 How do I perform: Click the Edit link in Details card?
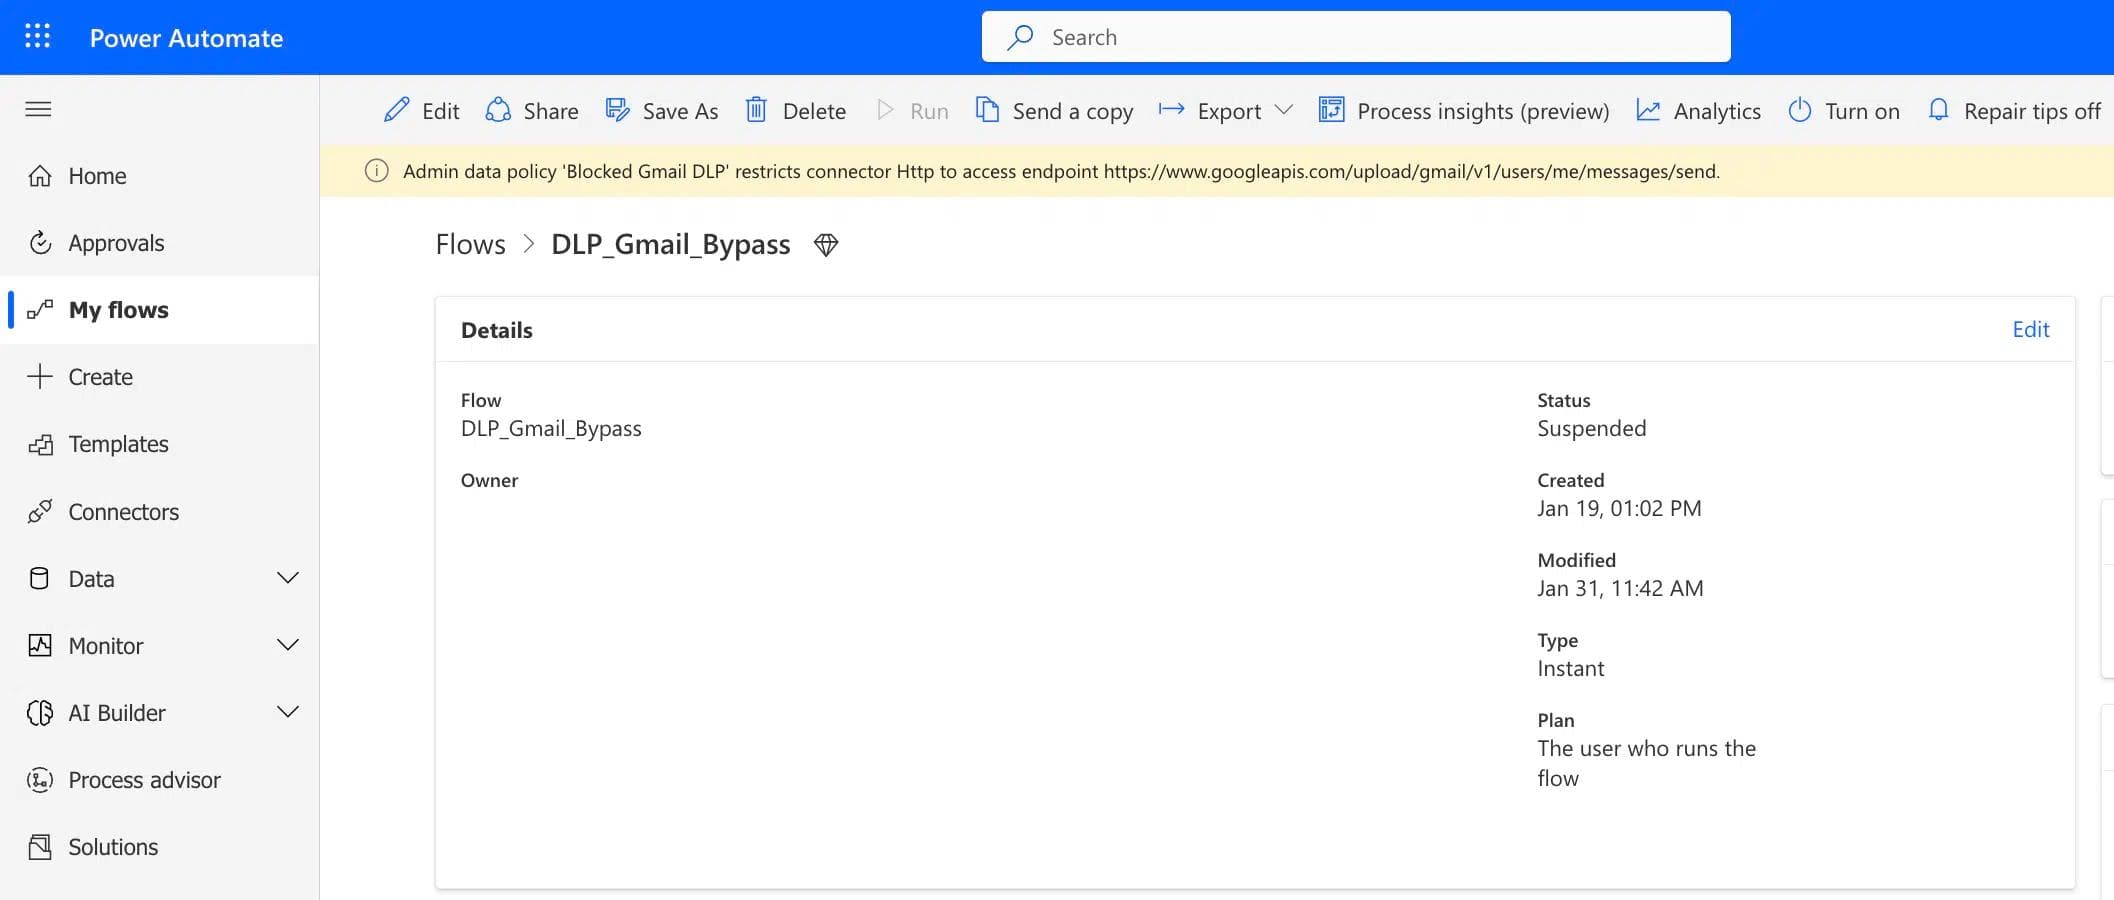[x=2030, y=329]
